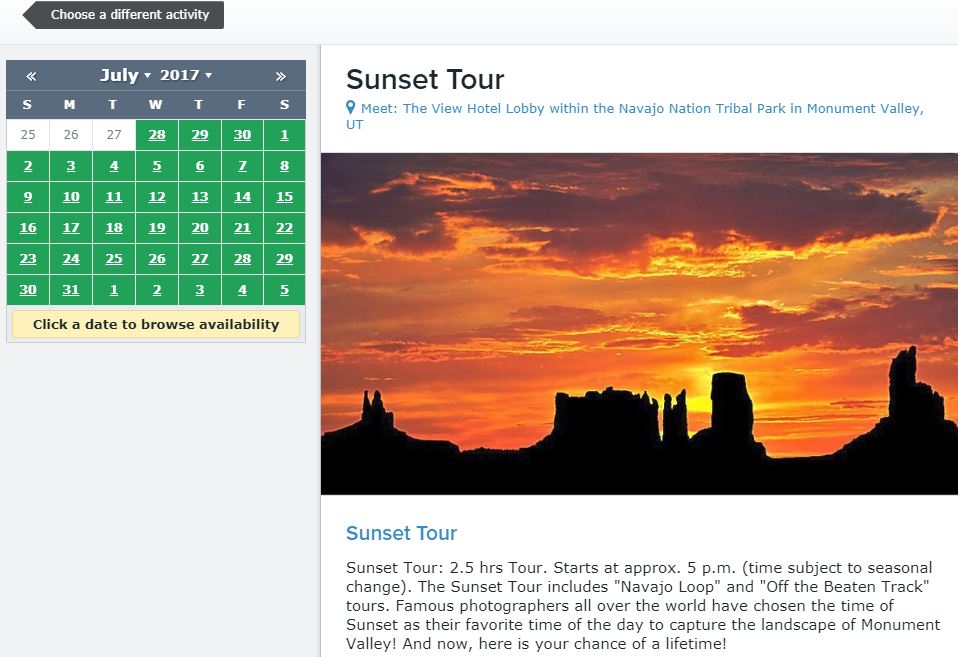Select August 5 in the last row

(285, 290)
